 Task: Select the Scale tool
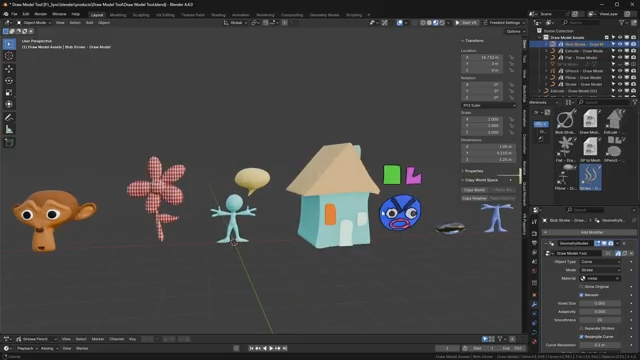(9, 93)
